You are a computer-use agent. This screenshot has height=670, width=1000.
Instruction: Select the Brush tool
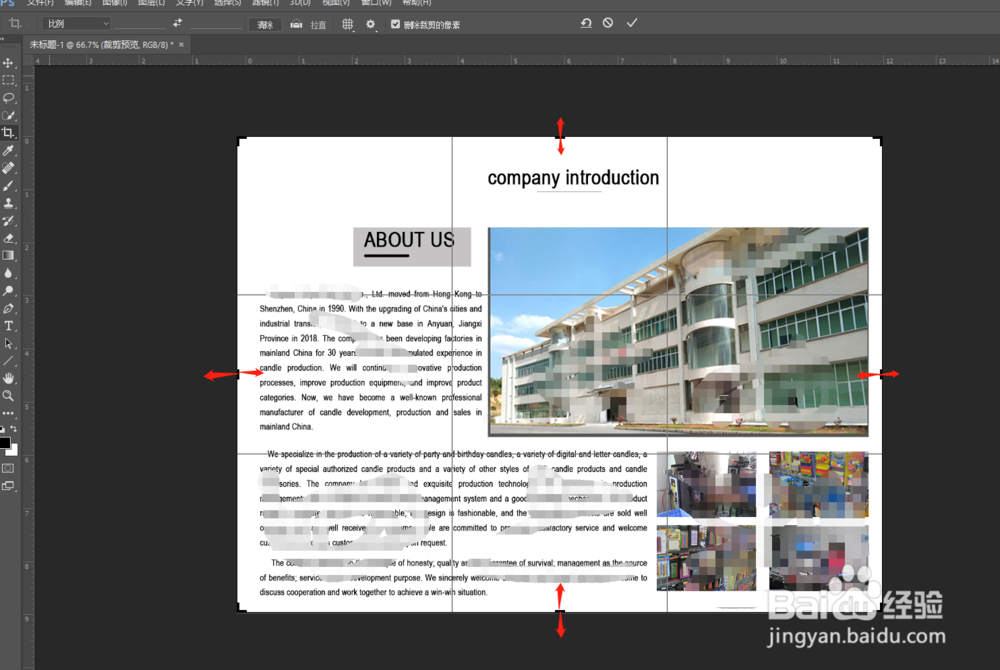point(8,186)
